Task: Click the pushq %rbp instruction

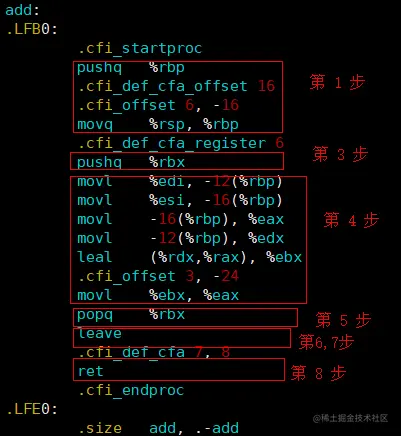Action: pyautogui.click(x=131, y=68)
